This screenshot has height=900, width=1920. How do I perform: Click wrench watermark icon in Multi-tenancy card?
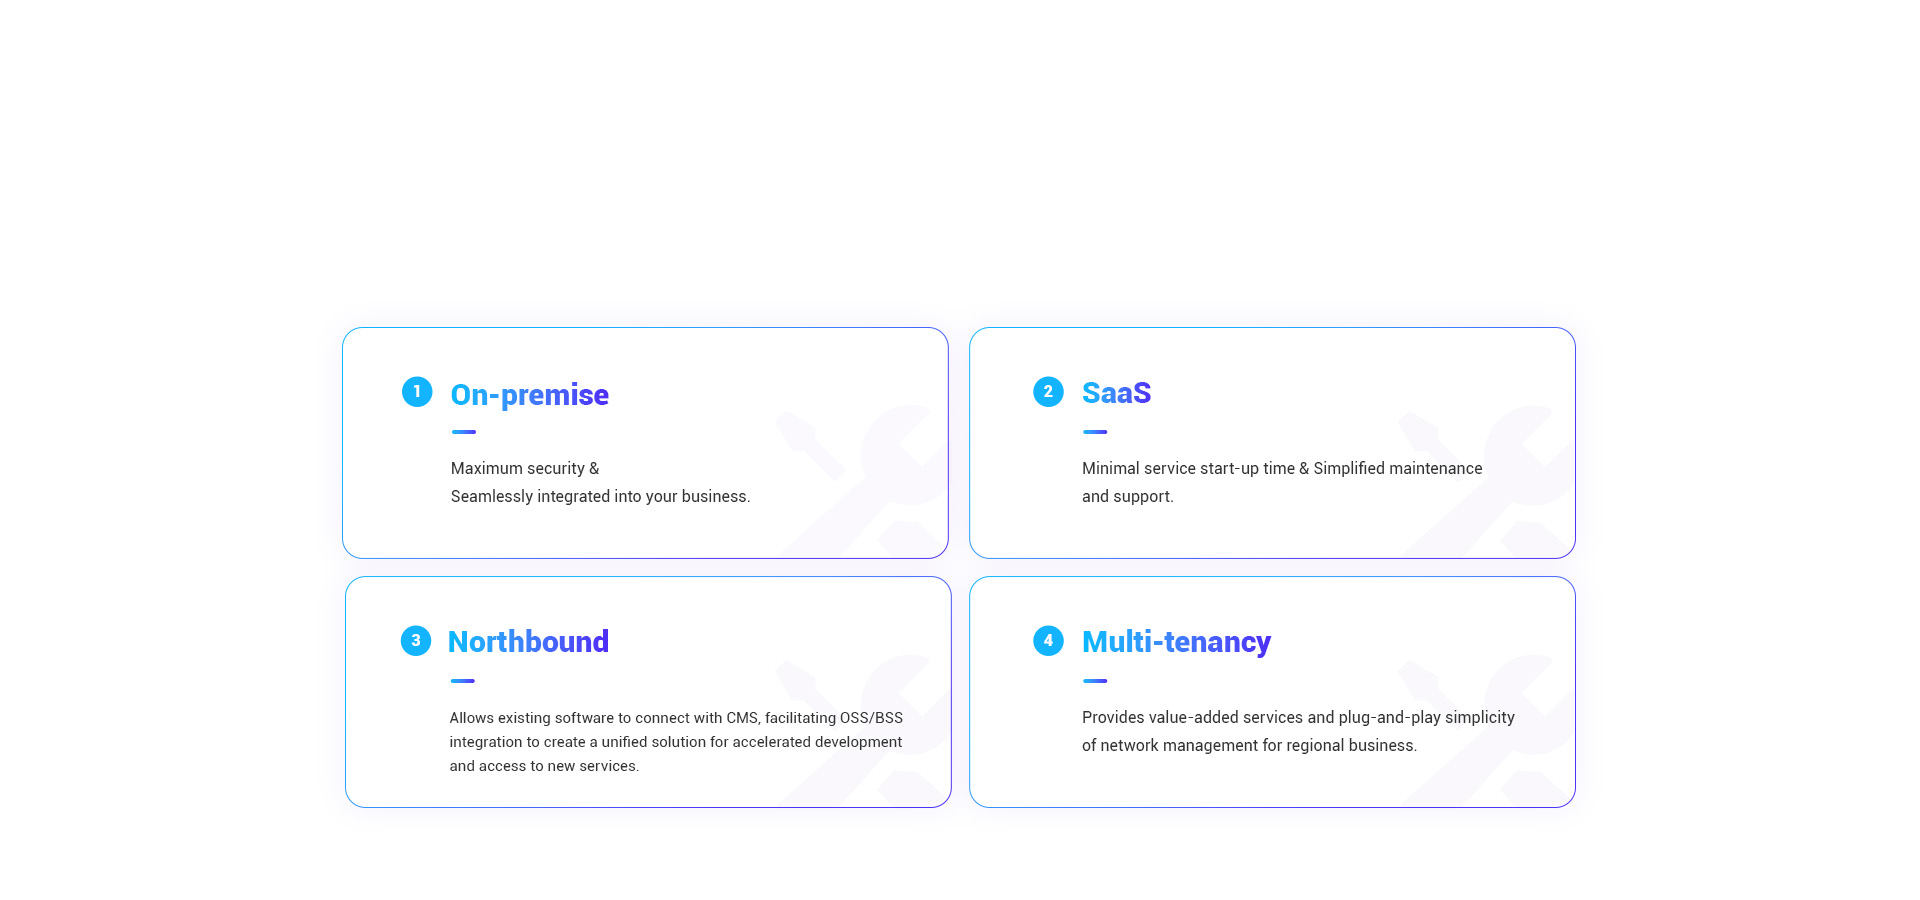[x=1487, y=731]
